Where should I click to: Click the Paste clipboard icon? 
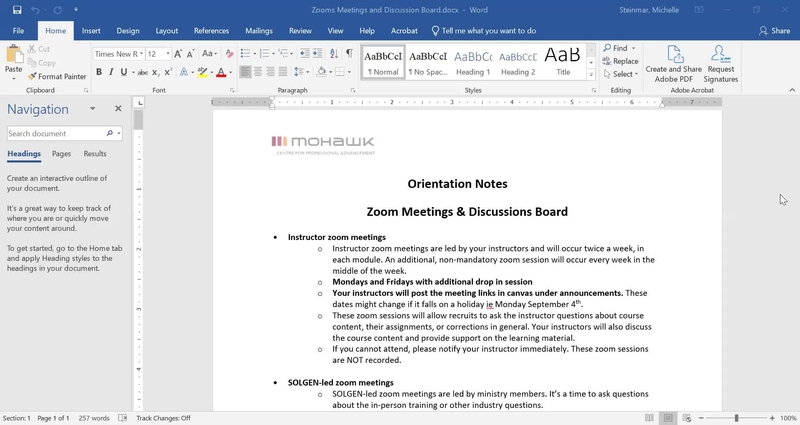point(14,55)
